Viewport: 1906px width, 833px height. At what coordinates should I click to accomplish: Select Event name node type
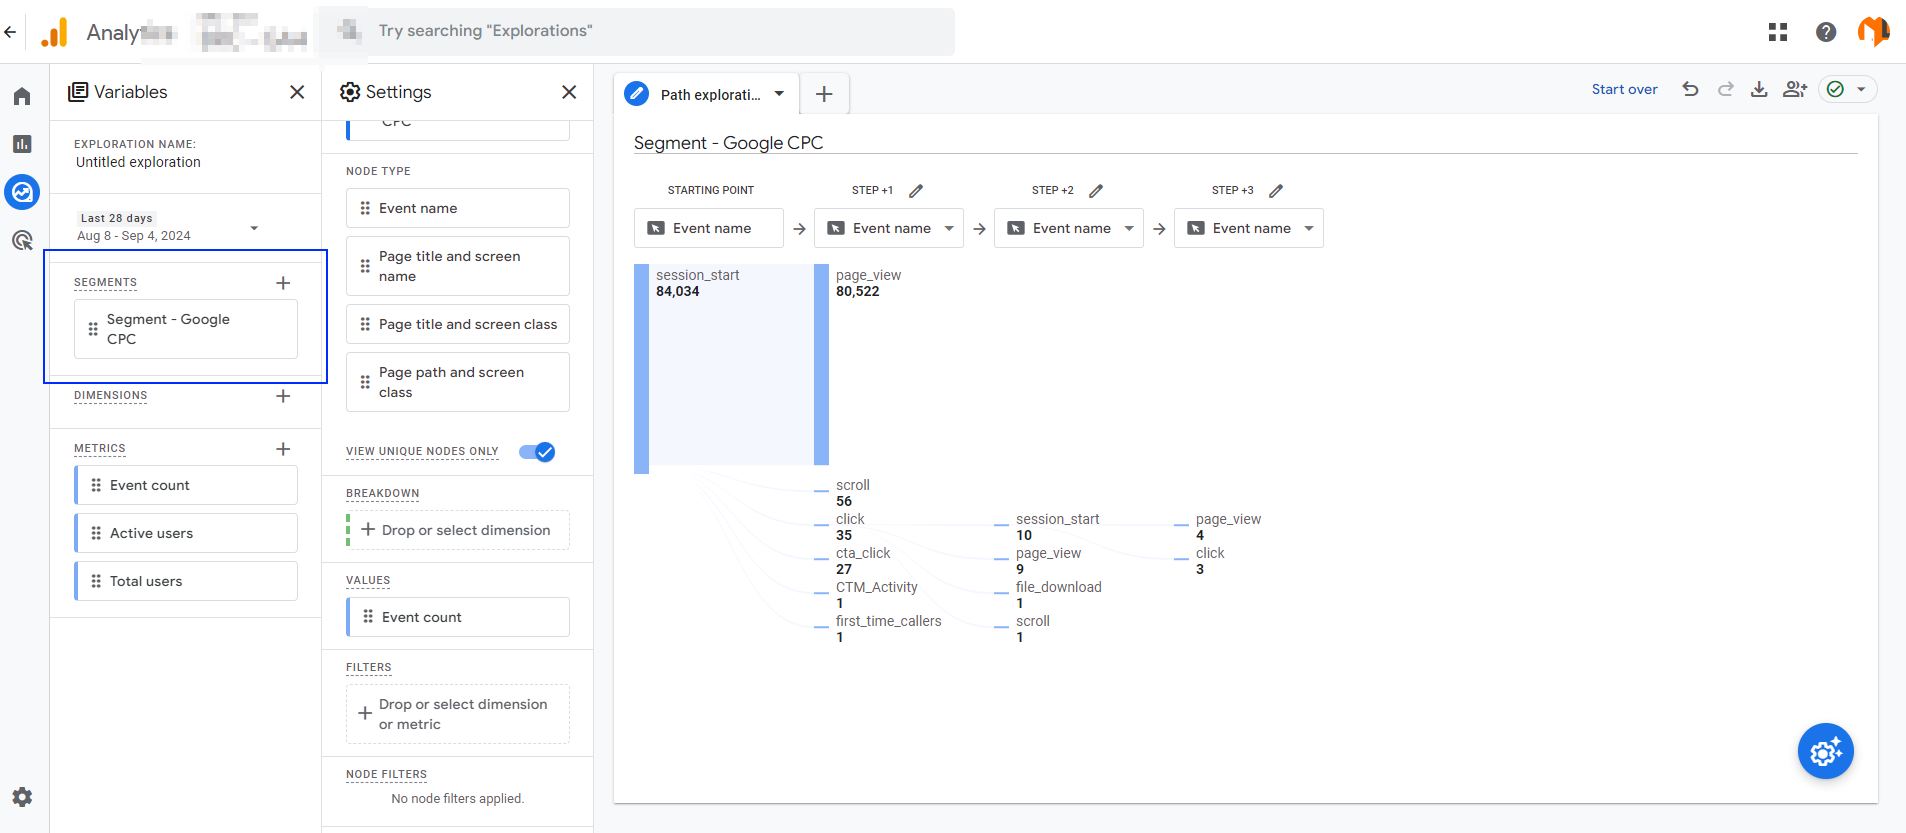[458, 208]
